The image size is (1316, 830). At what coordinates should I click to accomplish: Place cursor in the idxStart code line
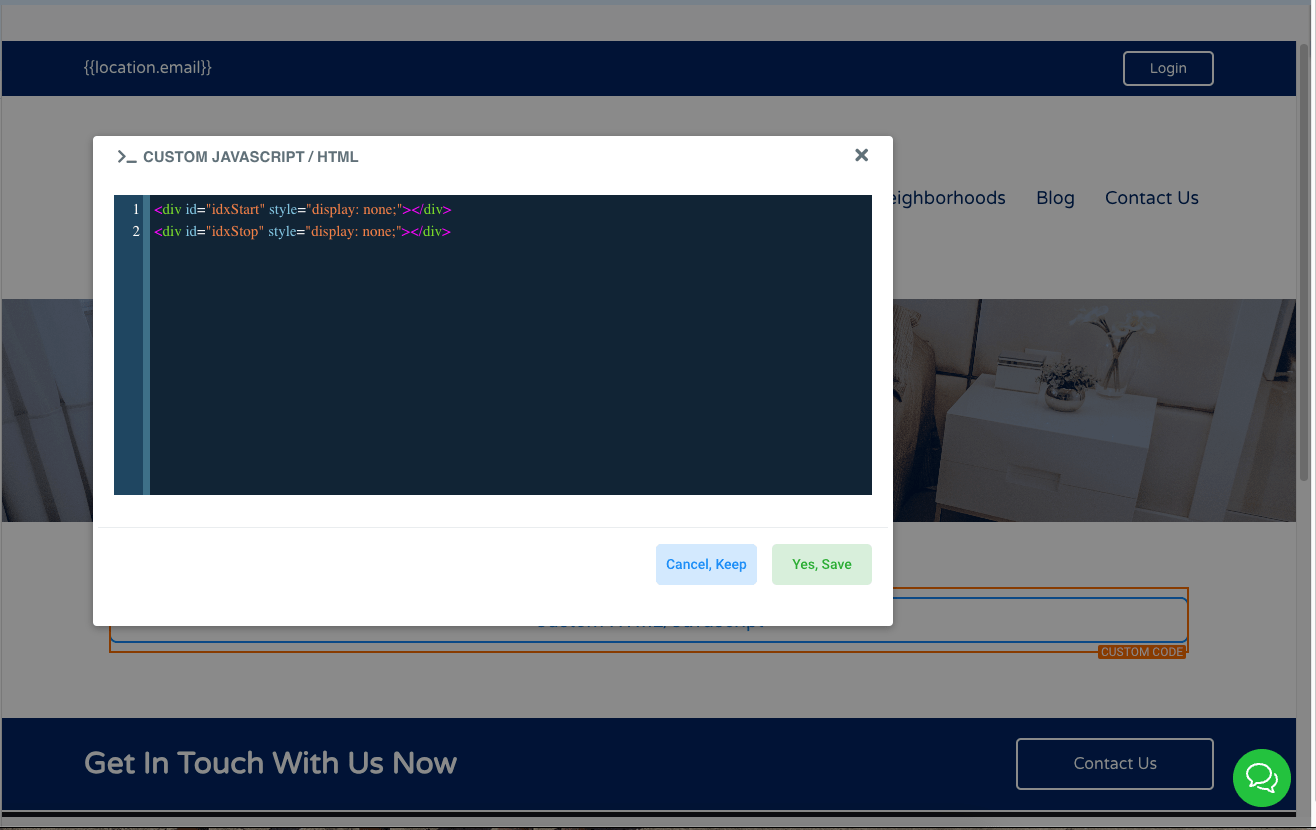click(x=302, y=210)
